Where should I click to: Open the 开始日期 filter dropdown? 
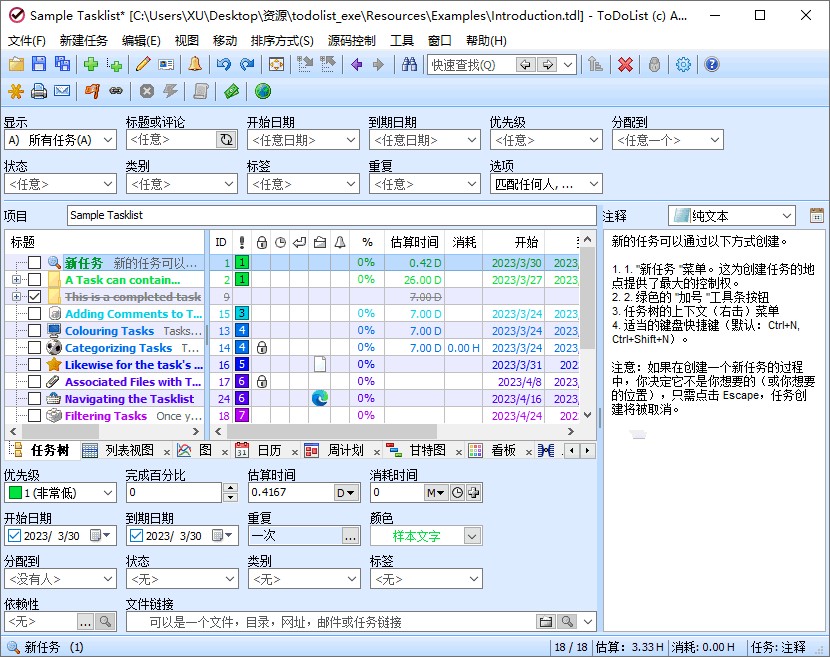[303, 140]
